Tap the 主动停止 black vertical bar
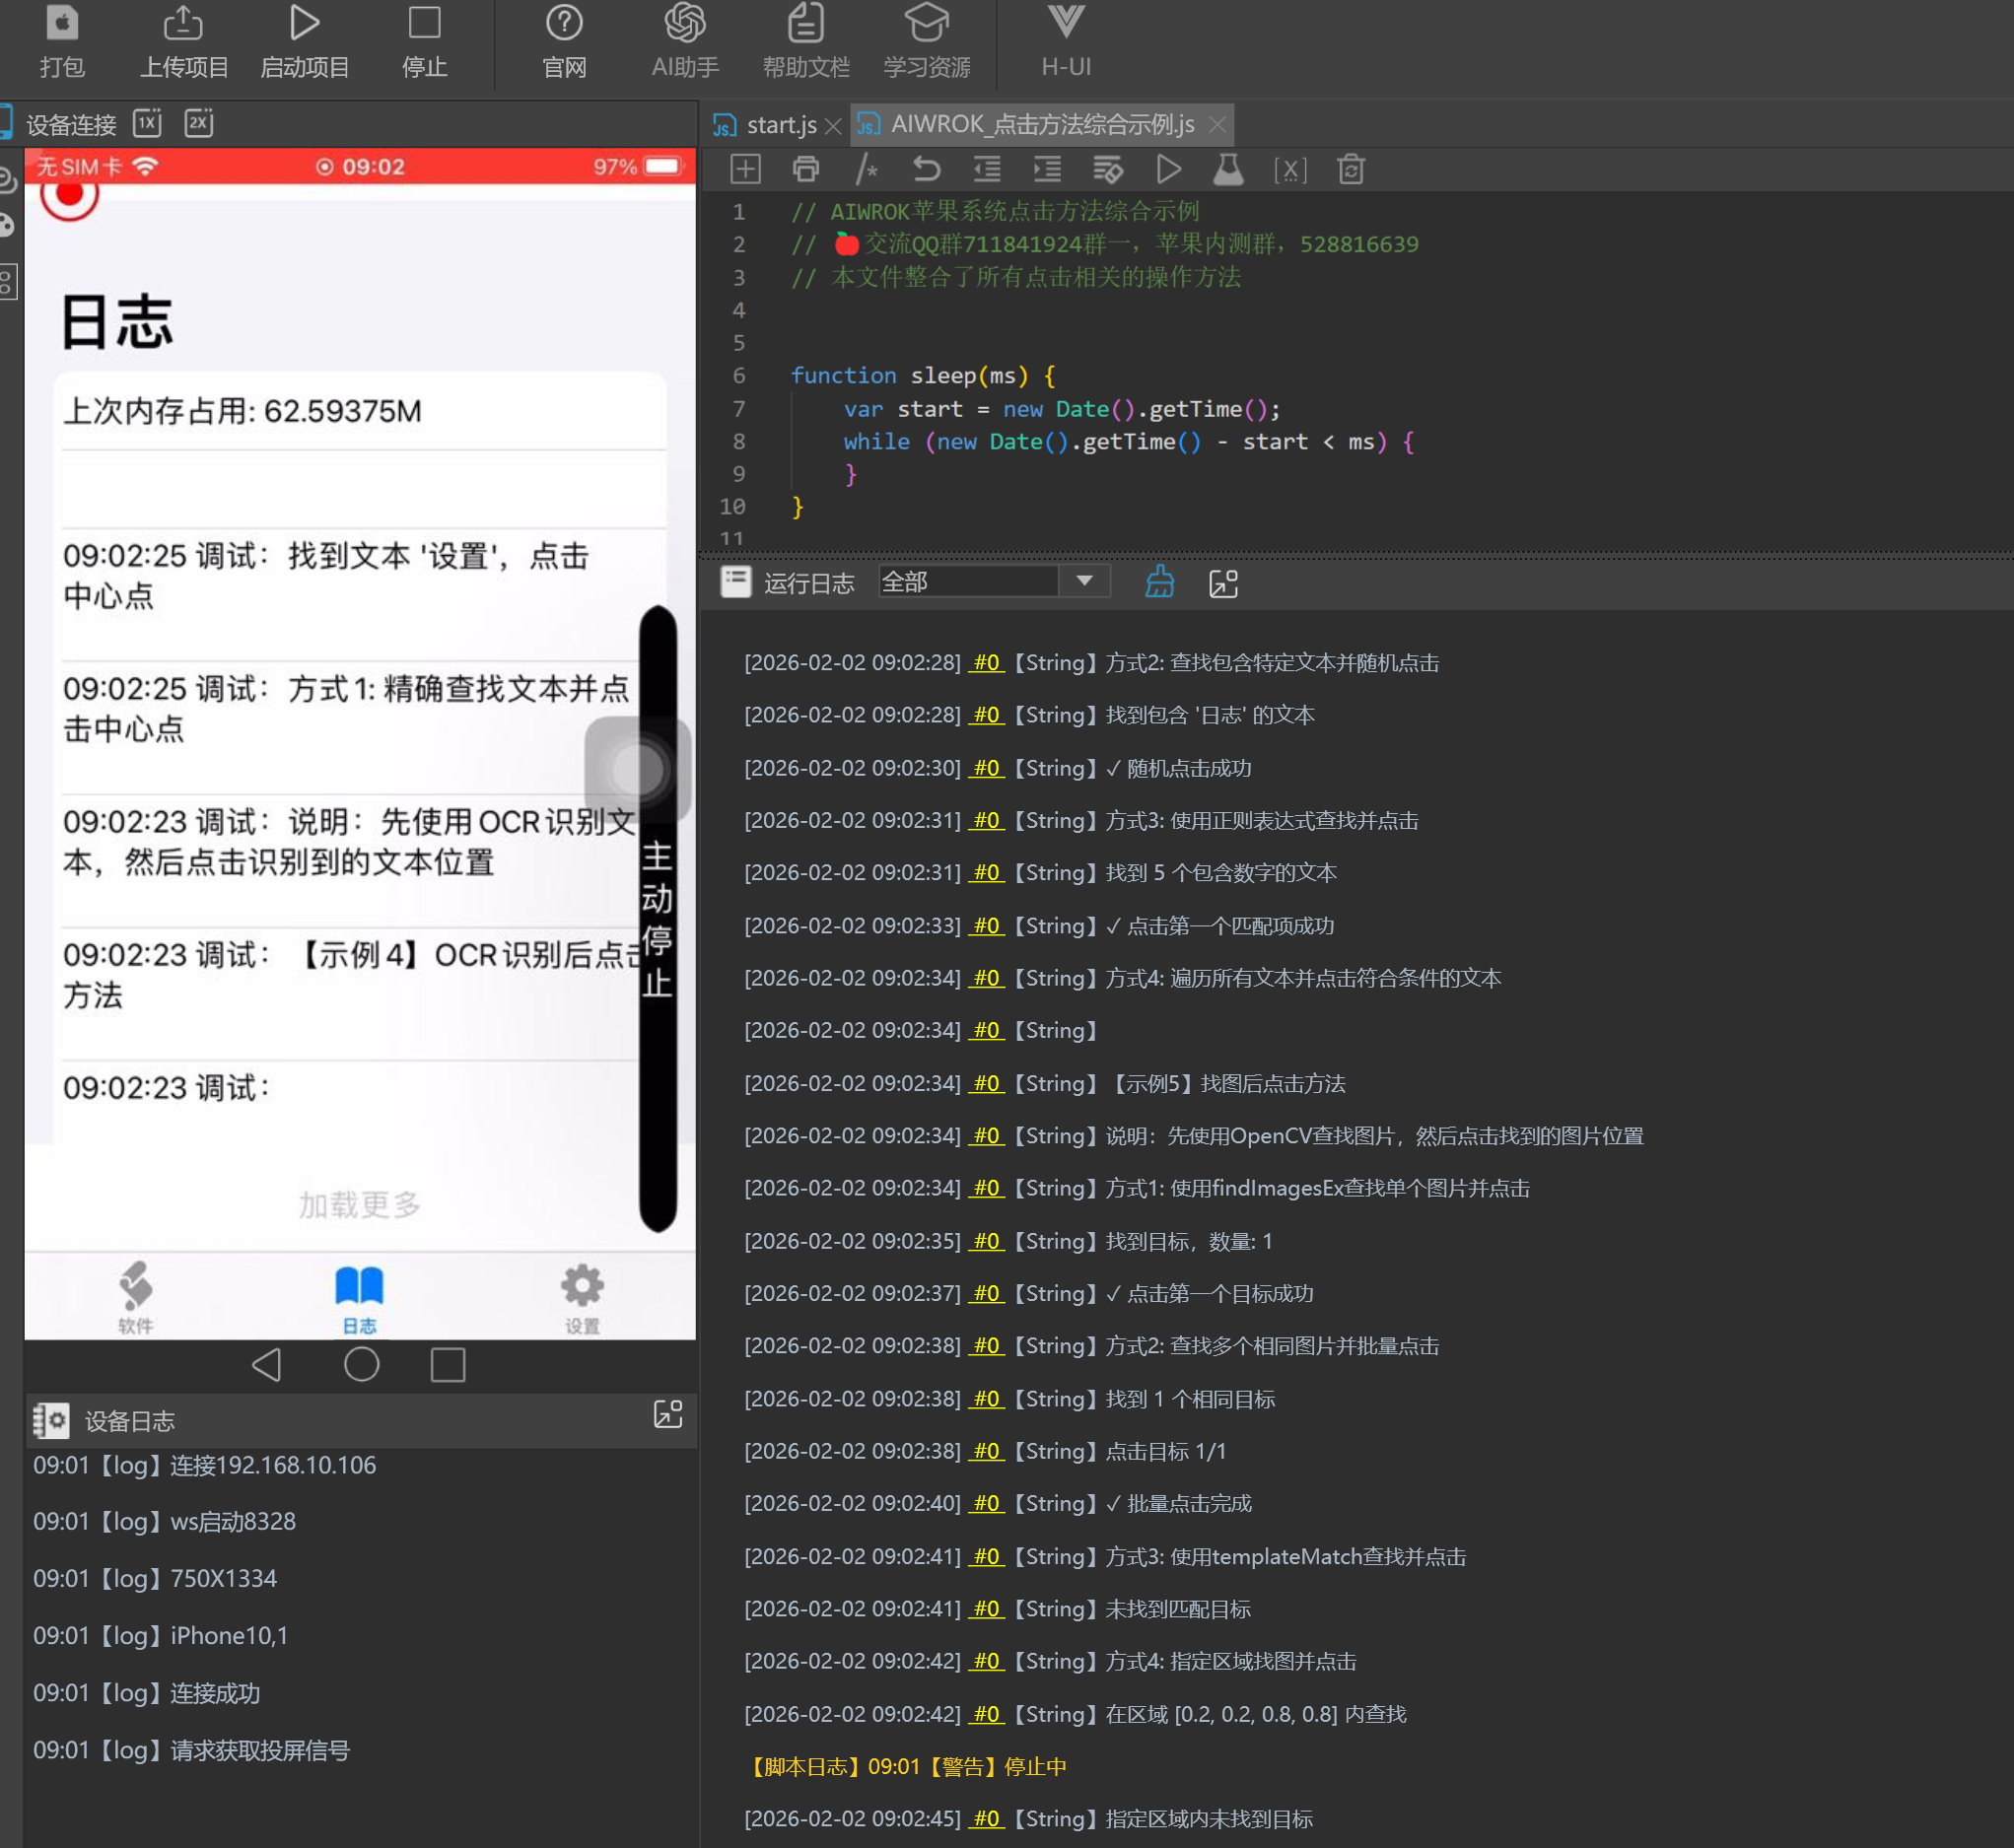This screenshot has width=2014, height=1848. (657, 918)
